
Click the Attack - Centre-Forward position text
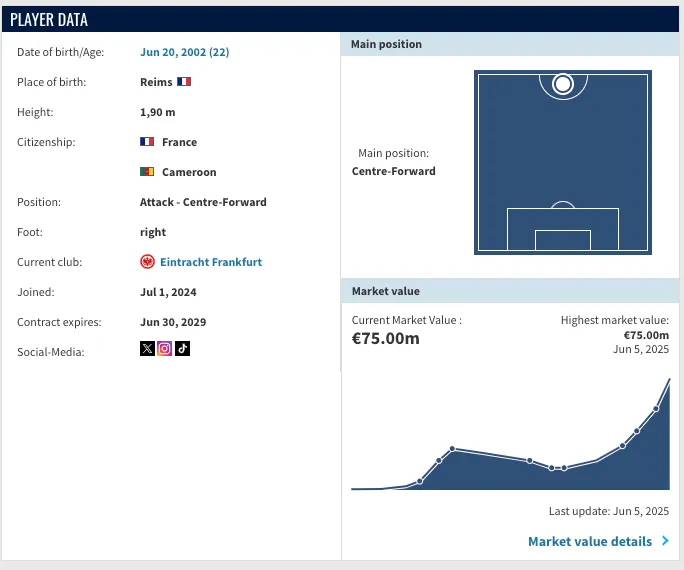[203, 202]
